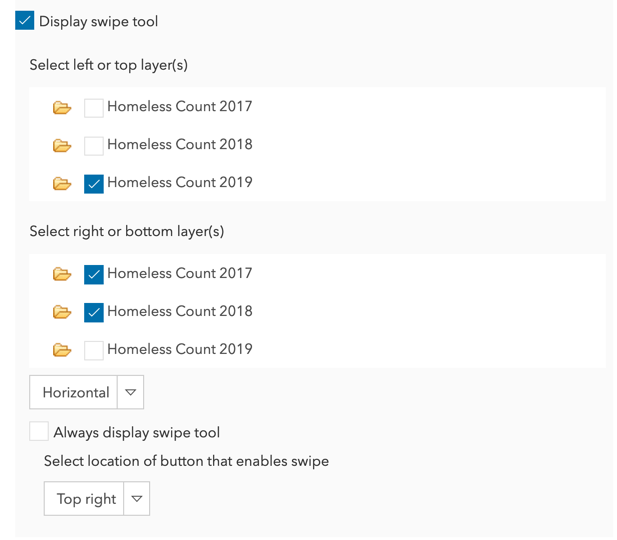The width and height of the screenshot is (617, 540).
Task: Click folder icon beside Homeless Count 2017 in right/bottom layers
Action: (x=62, y=274)
